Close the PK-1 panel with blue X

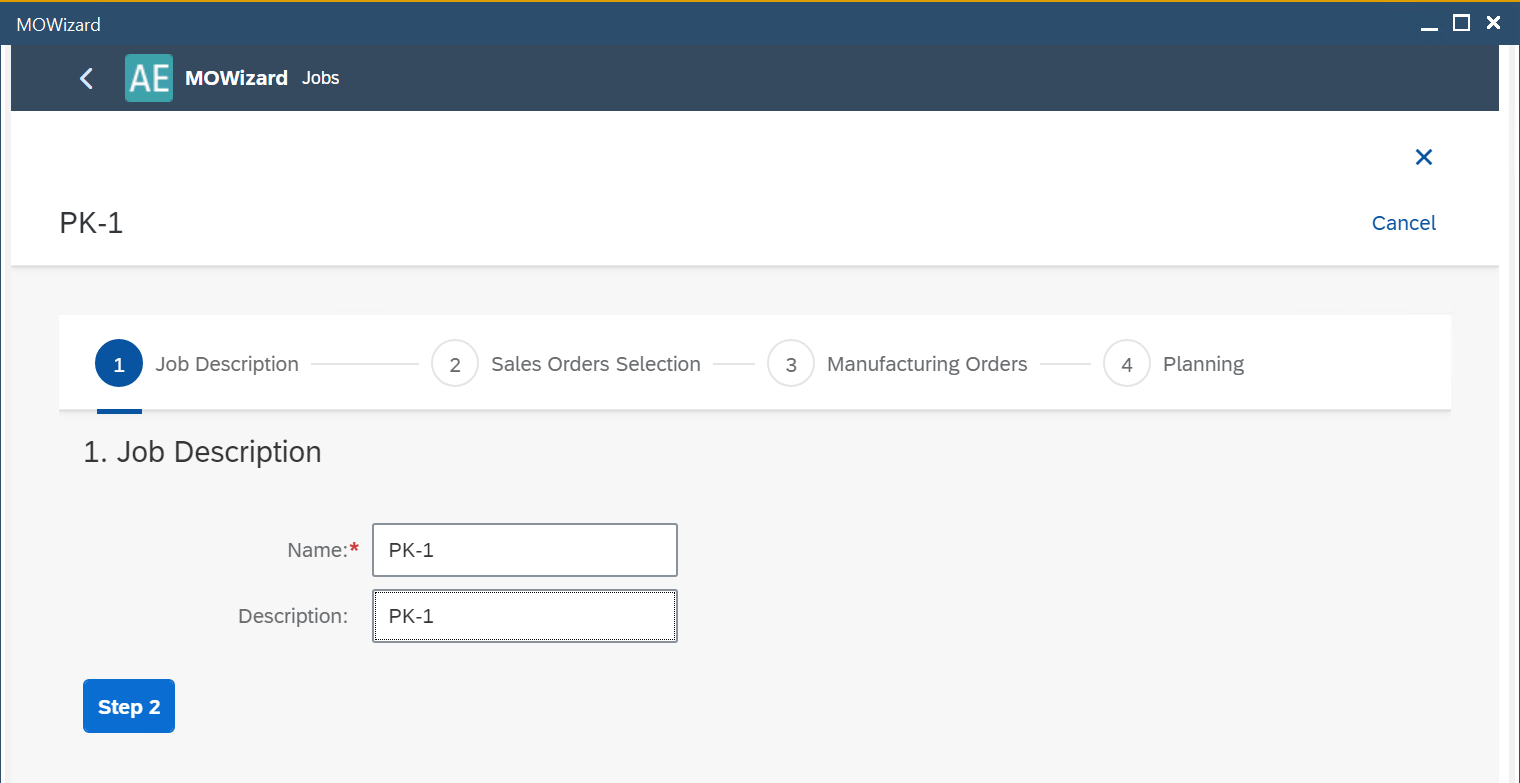(1423, 157)
